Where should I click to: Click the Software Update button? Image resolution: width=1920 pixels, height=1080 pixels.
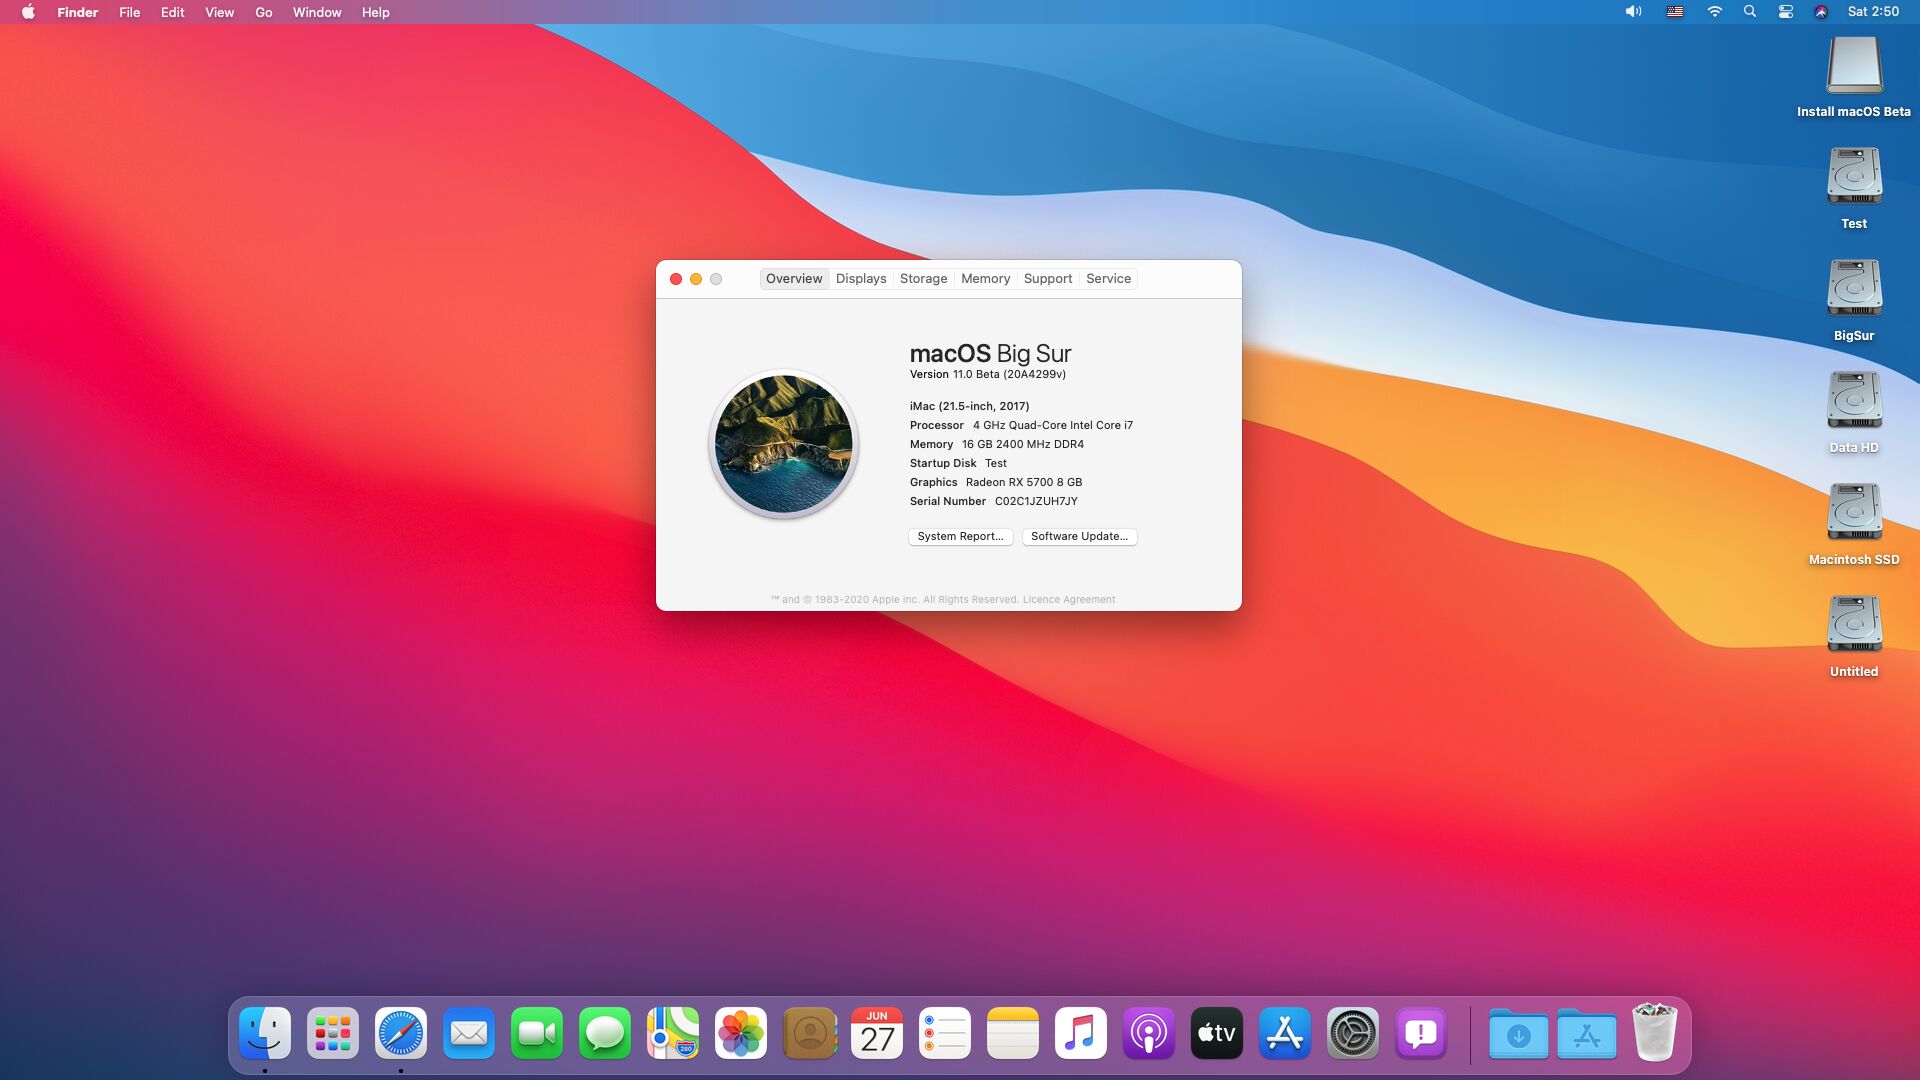point(1079,537)
